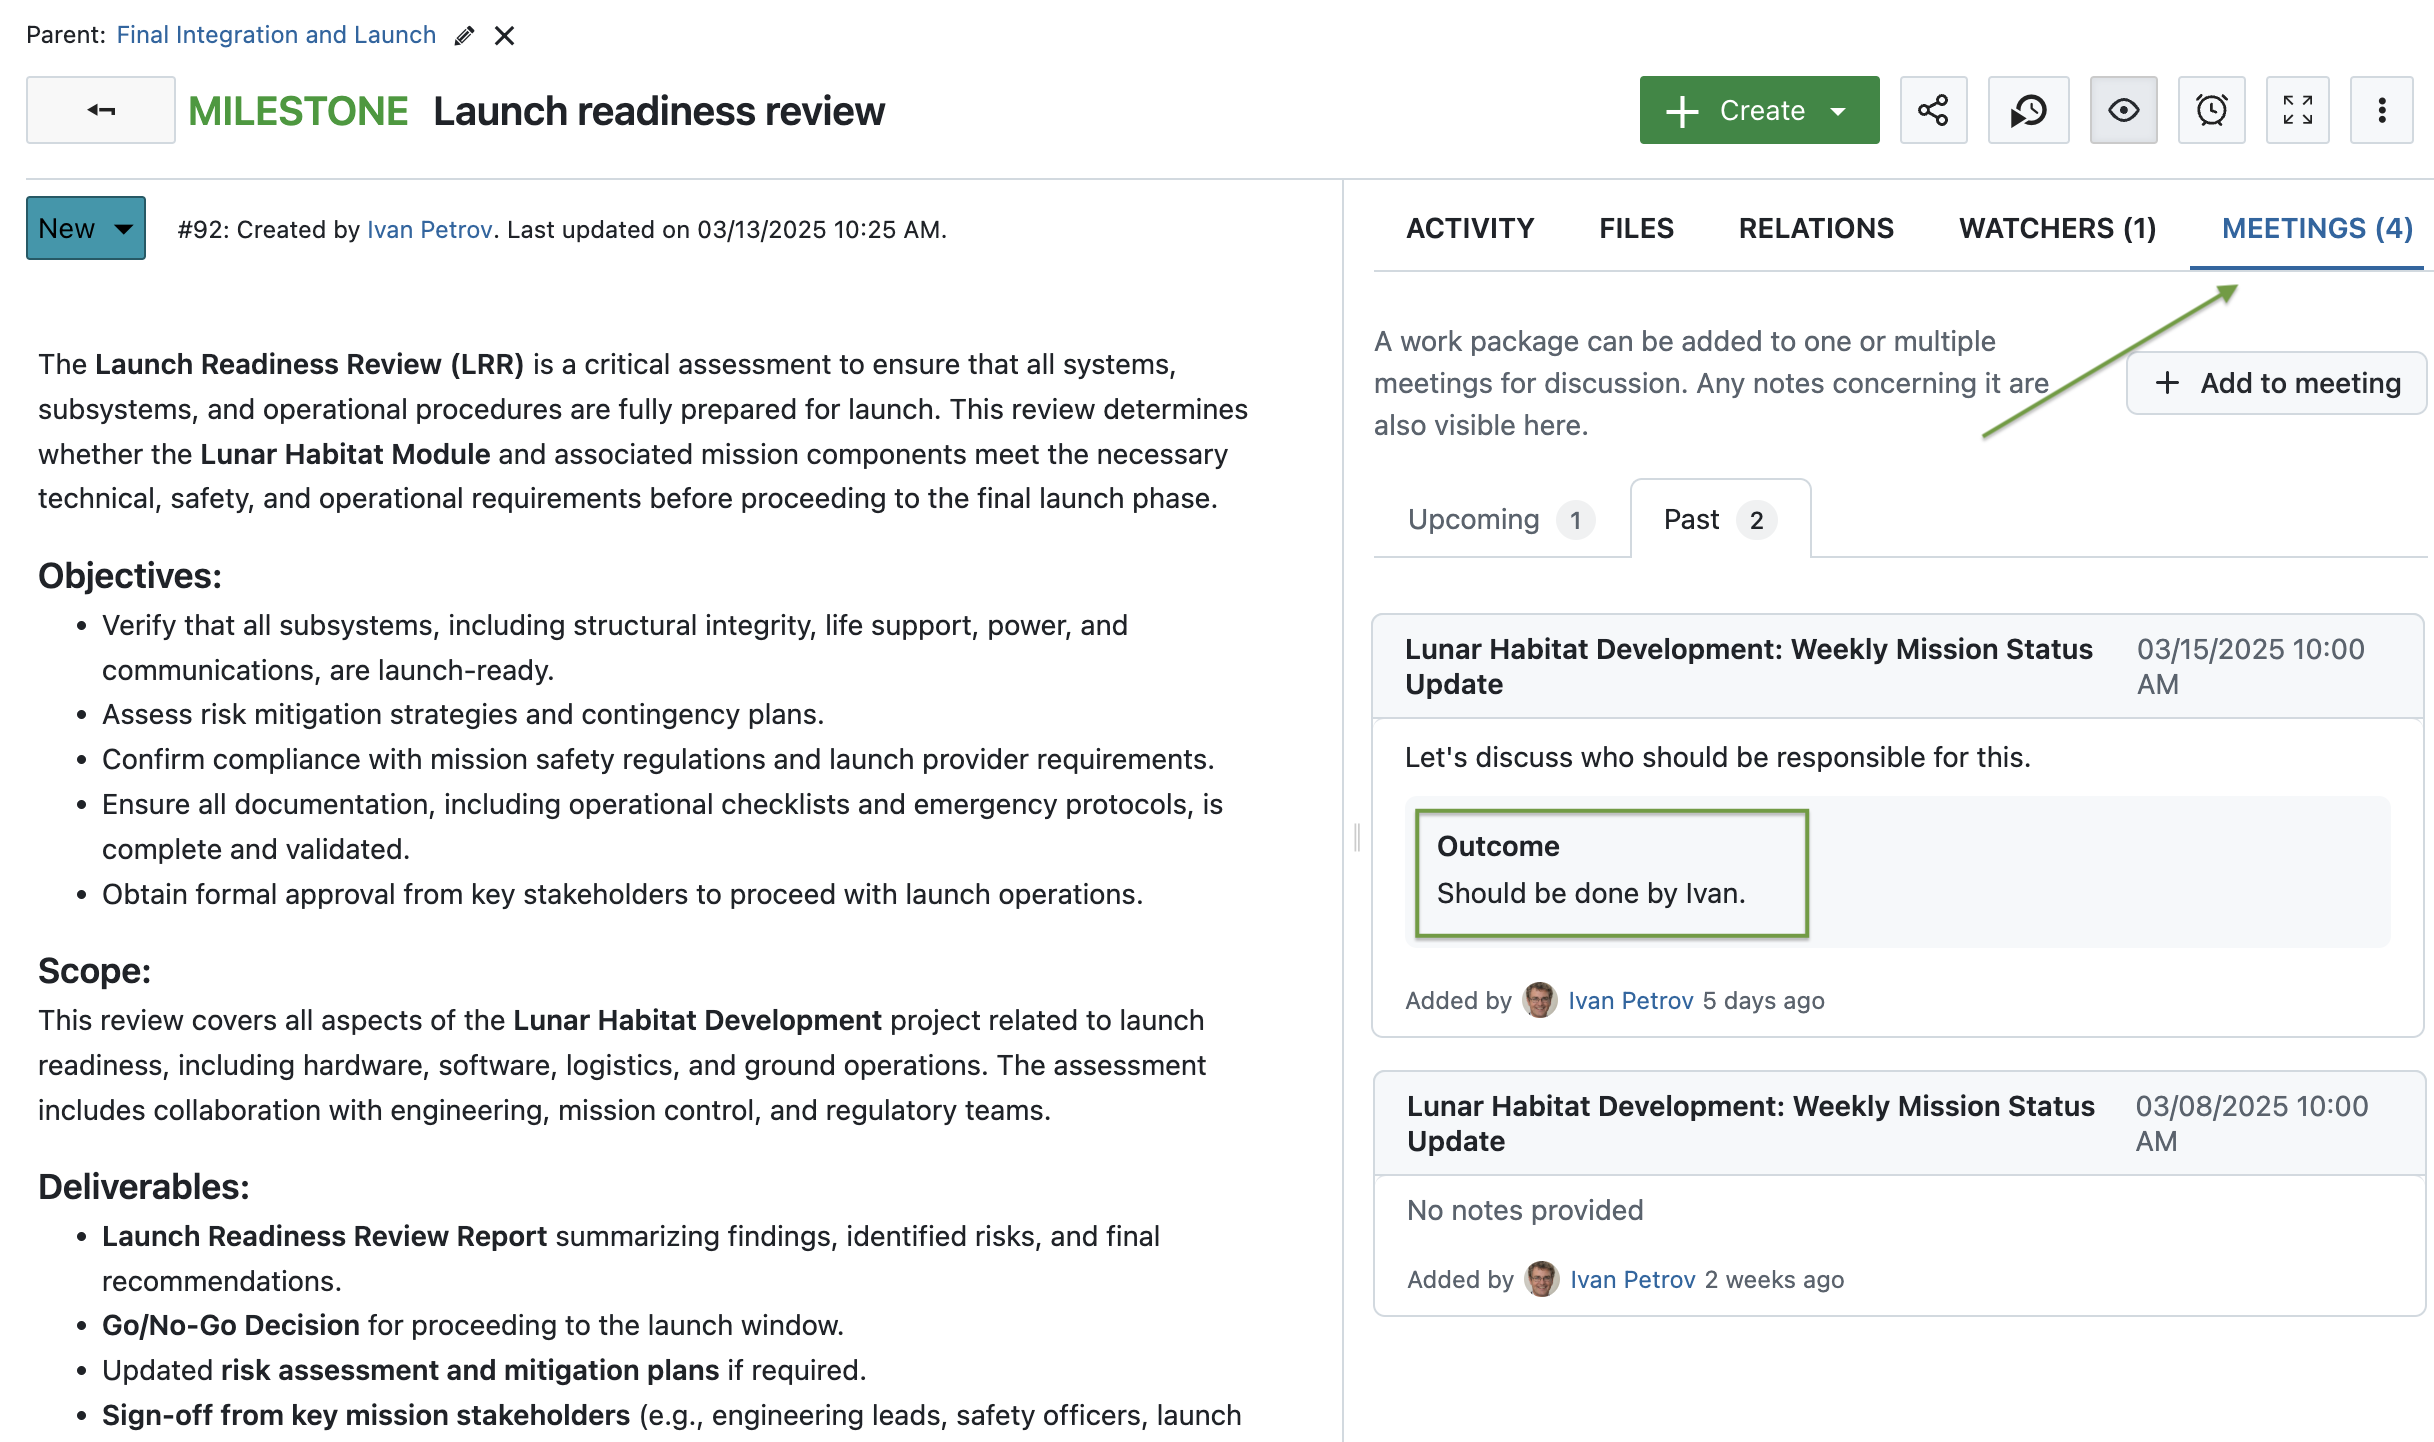Viewport: 2434px width, 1442px height.
Task: Set a reminder alarm clock icon
Action: pos(2211,110)
